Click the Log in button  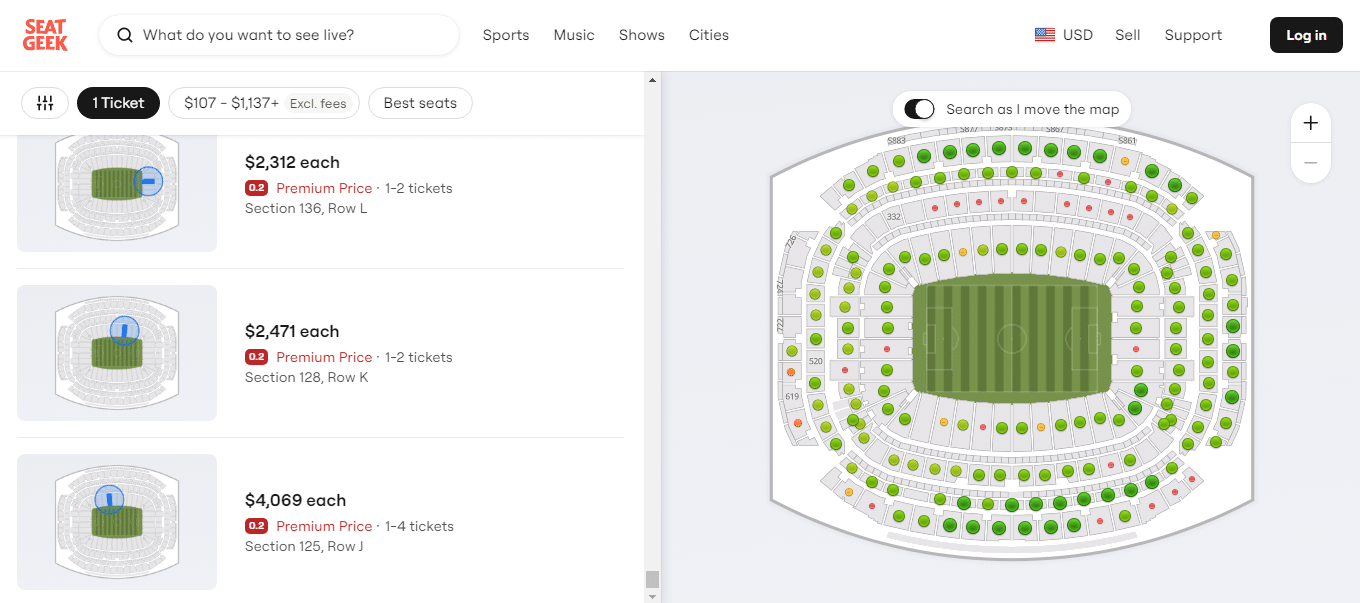click(x=1306, y=35)
